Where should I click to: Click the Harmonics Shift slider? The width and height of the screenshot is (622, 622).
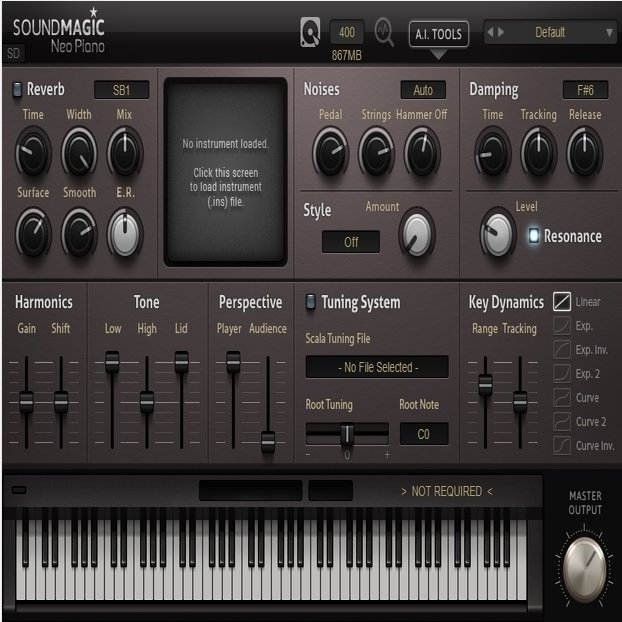click(61, 402)
